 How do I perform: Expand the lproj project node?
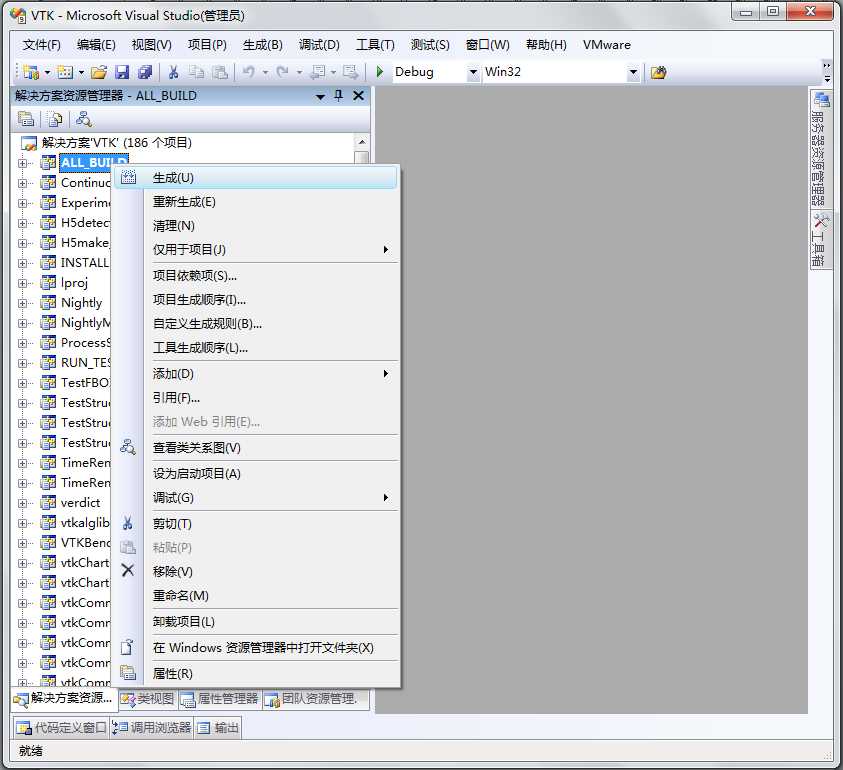click(22, 283)
